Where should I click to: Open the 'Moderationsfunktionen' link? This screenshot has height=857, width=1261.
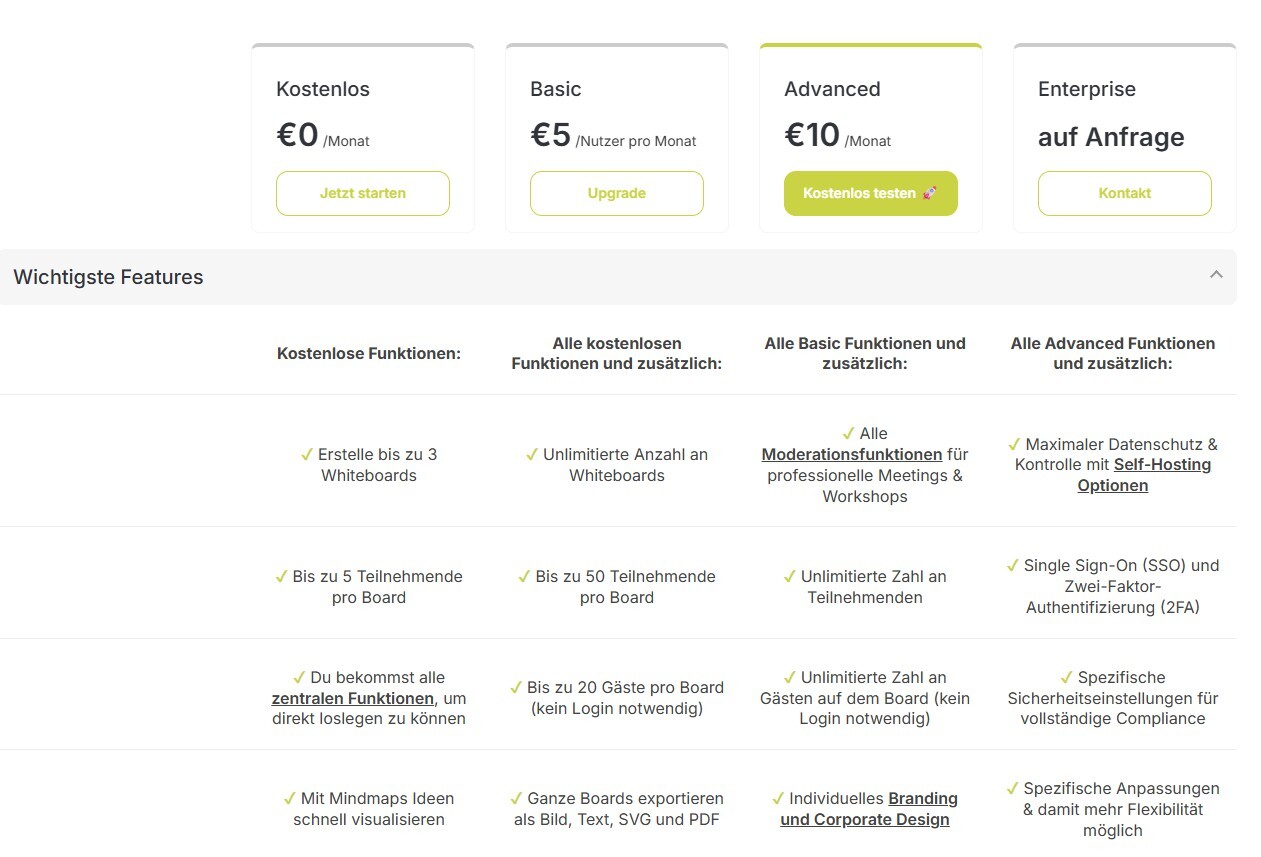coord(851,454)
